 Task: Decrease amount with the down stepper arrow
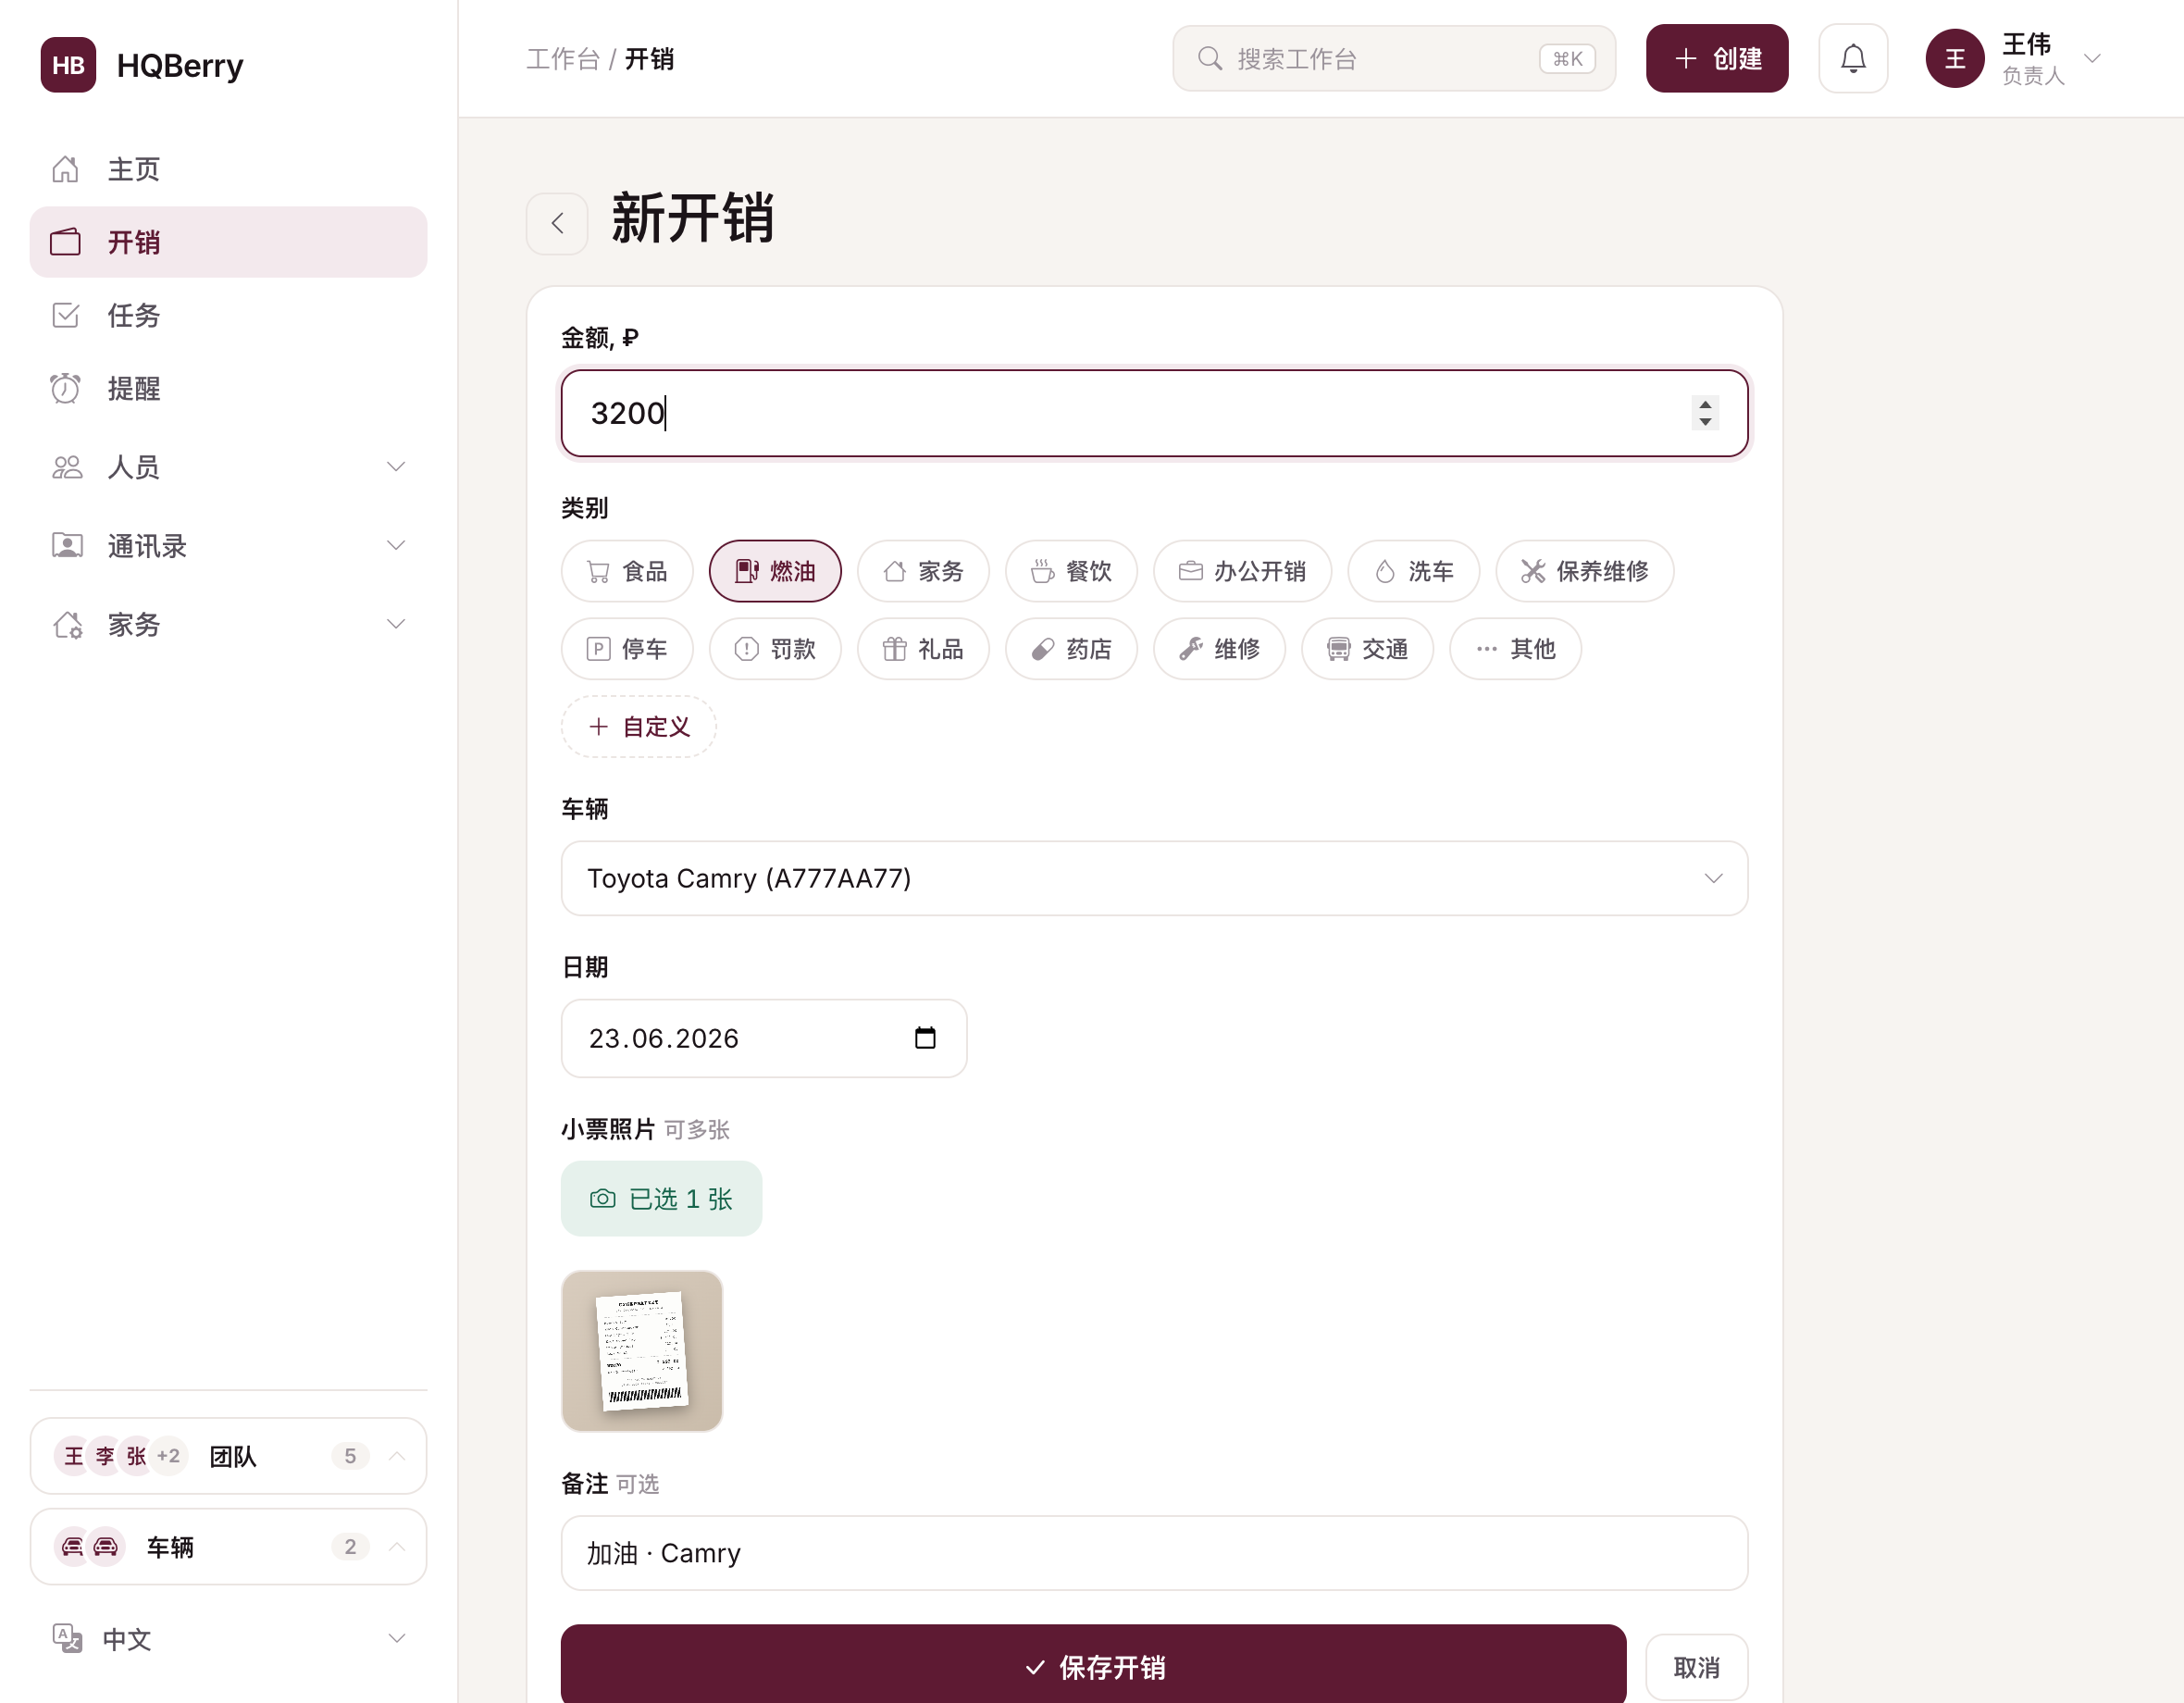(x=1705, y=422)
